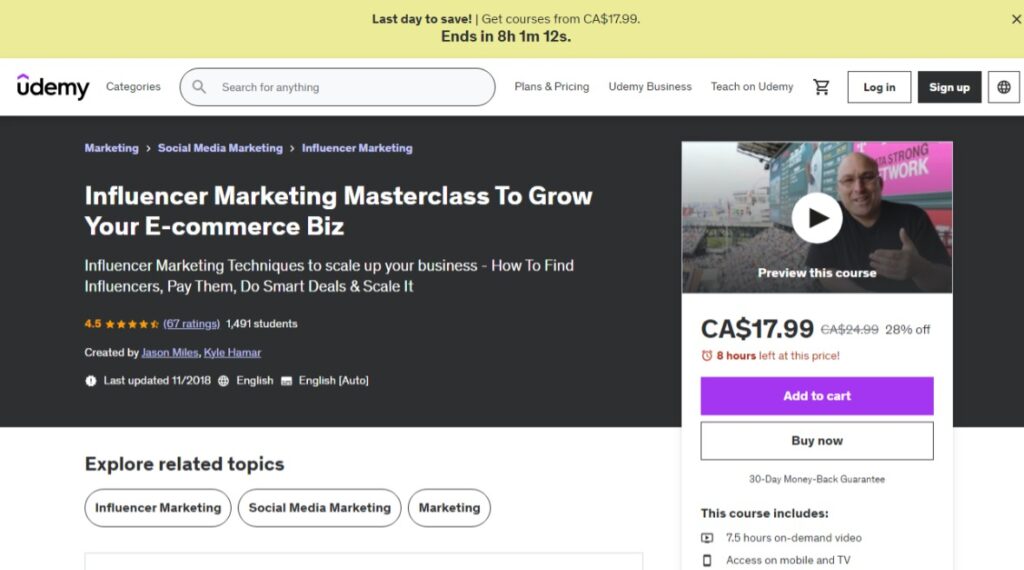Click the search magnifier icon
Viewport: 1024px width, 570px height.
(x=199, y=87)
